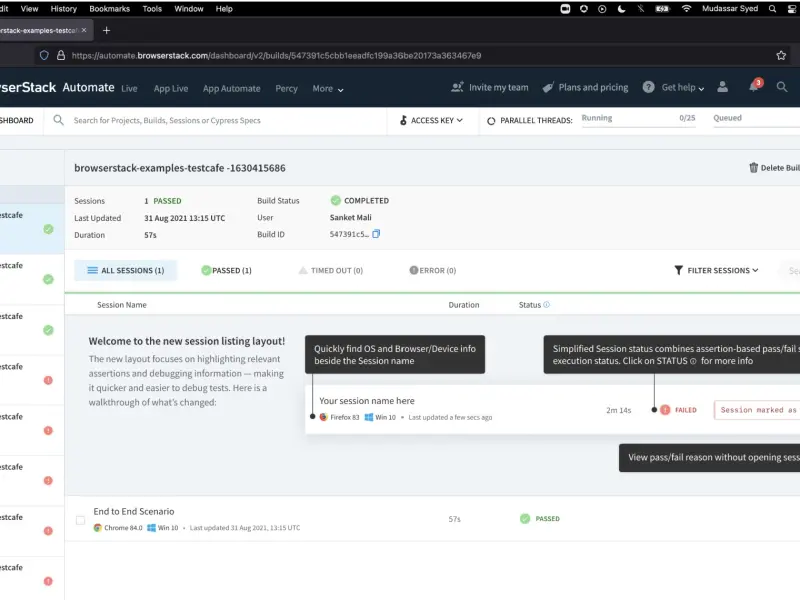The image size is (800, 600).
Task: Click the PARALLEL THEADS label
Action: point(536,120)
